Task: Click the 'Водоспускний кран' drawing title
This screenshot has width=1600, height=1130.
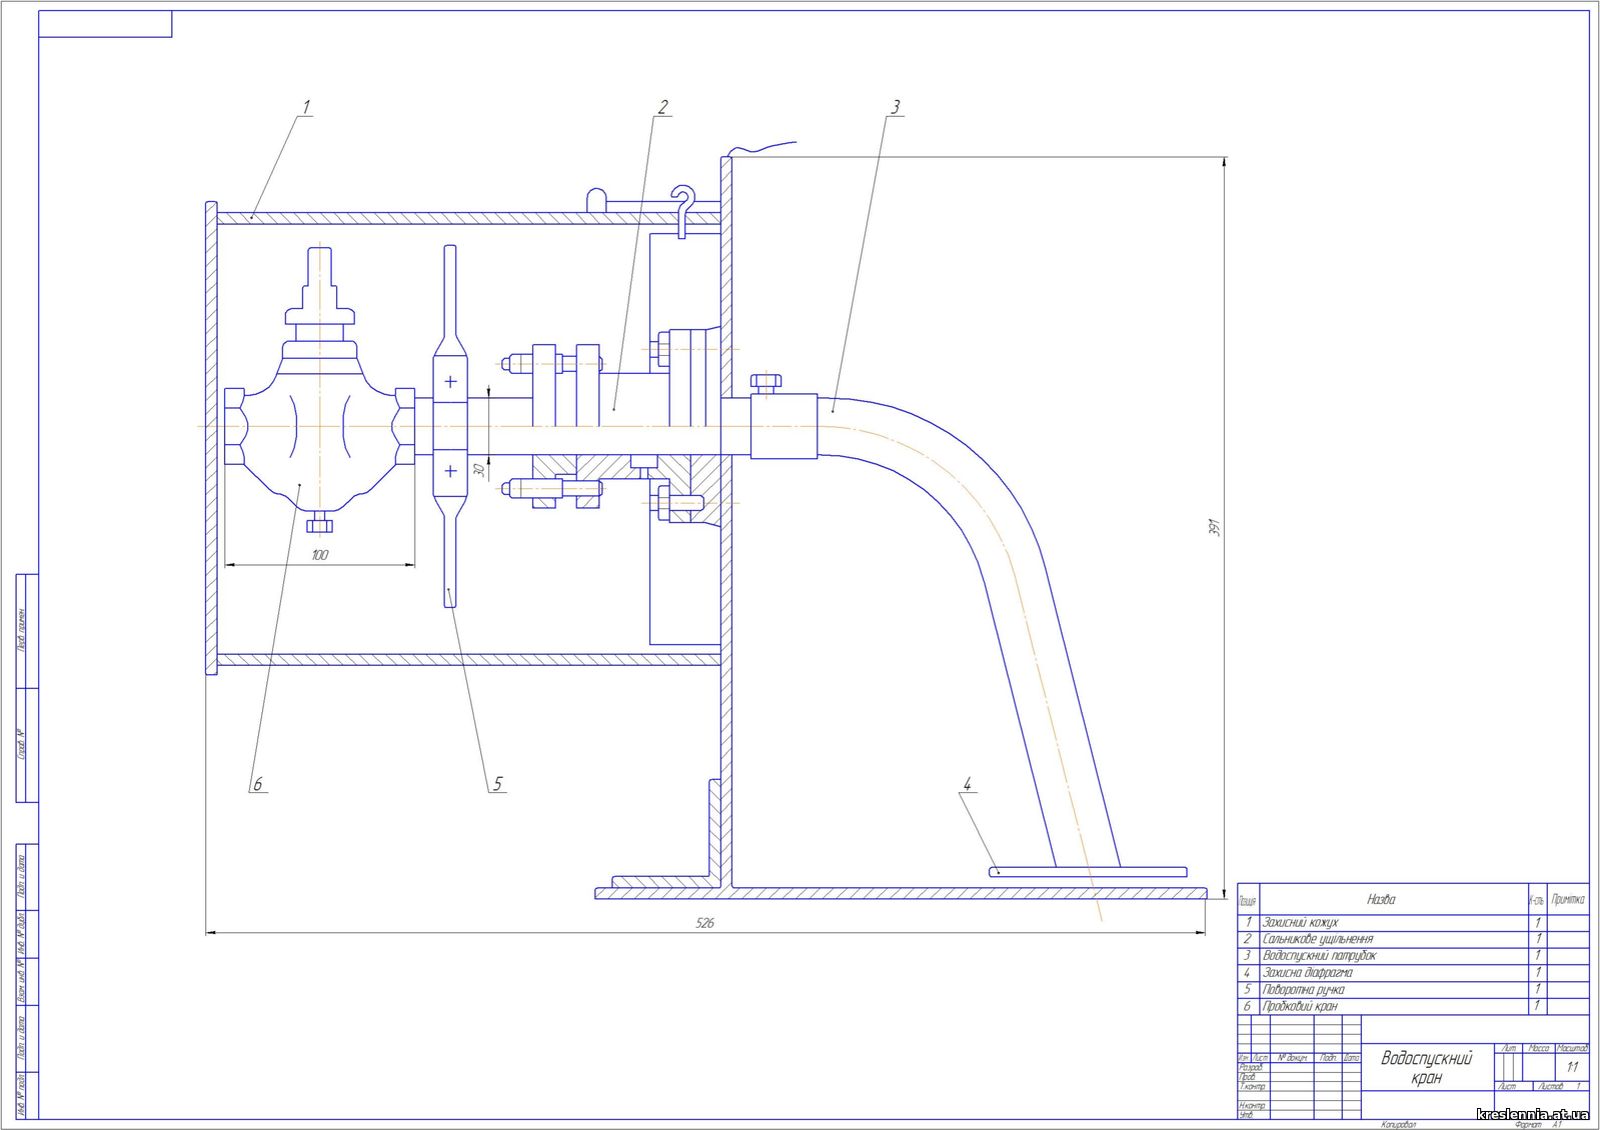Action: (1426, 1067)
